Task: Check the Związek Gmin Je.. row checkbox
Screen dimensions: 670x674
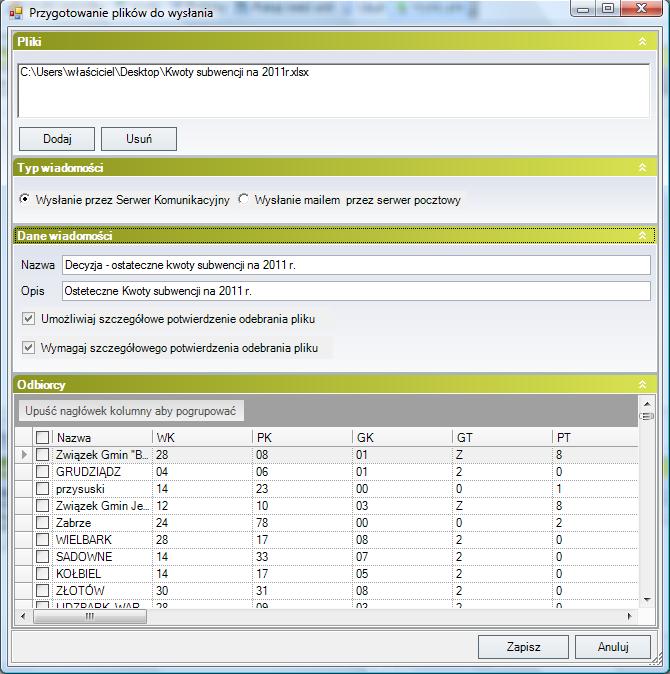Action: [42, 506]
